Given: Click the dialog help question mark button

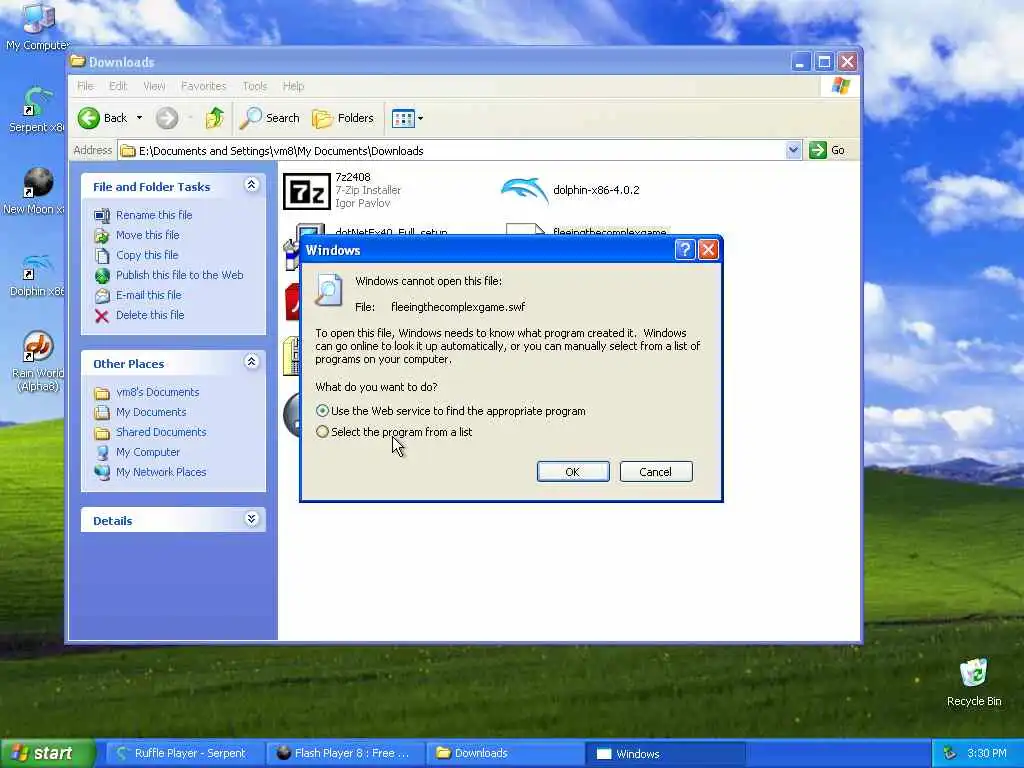Looking at the screenshot, I should click(x=684, y=249).
